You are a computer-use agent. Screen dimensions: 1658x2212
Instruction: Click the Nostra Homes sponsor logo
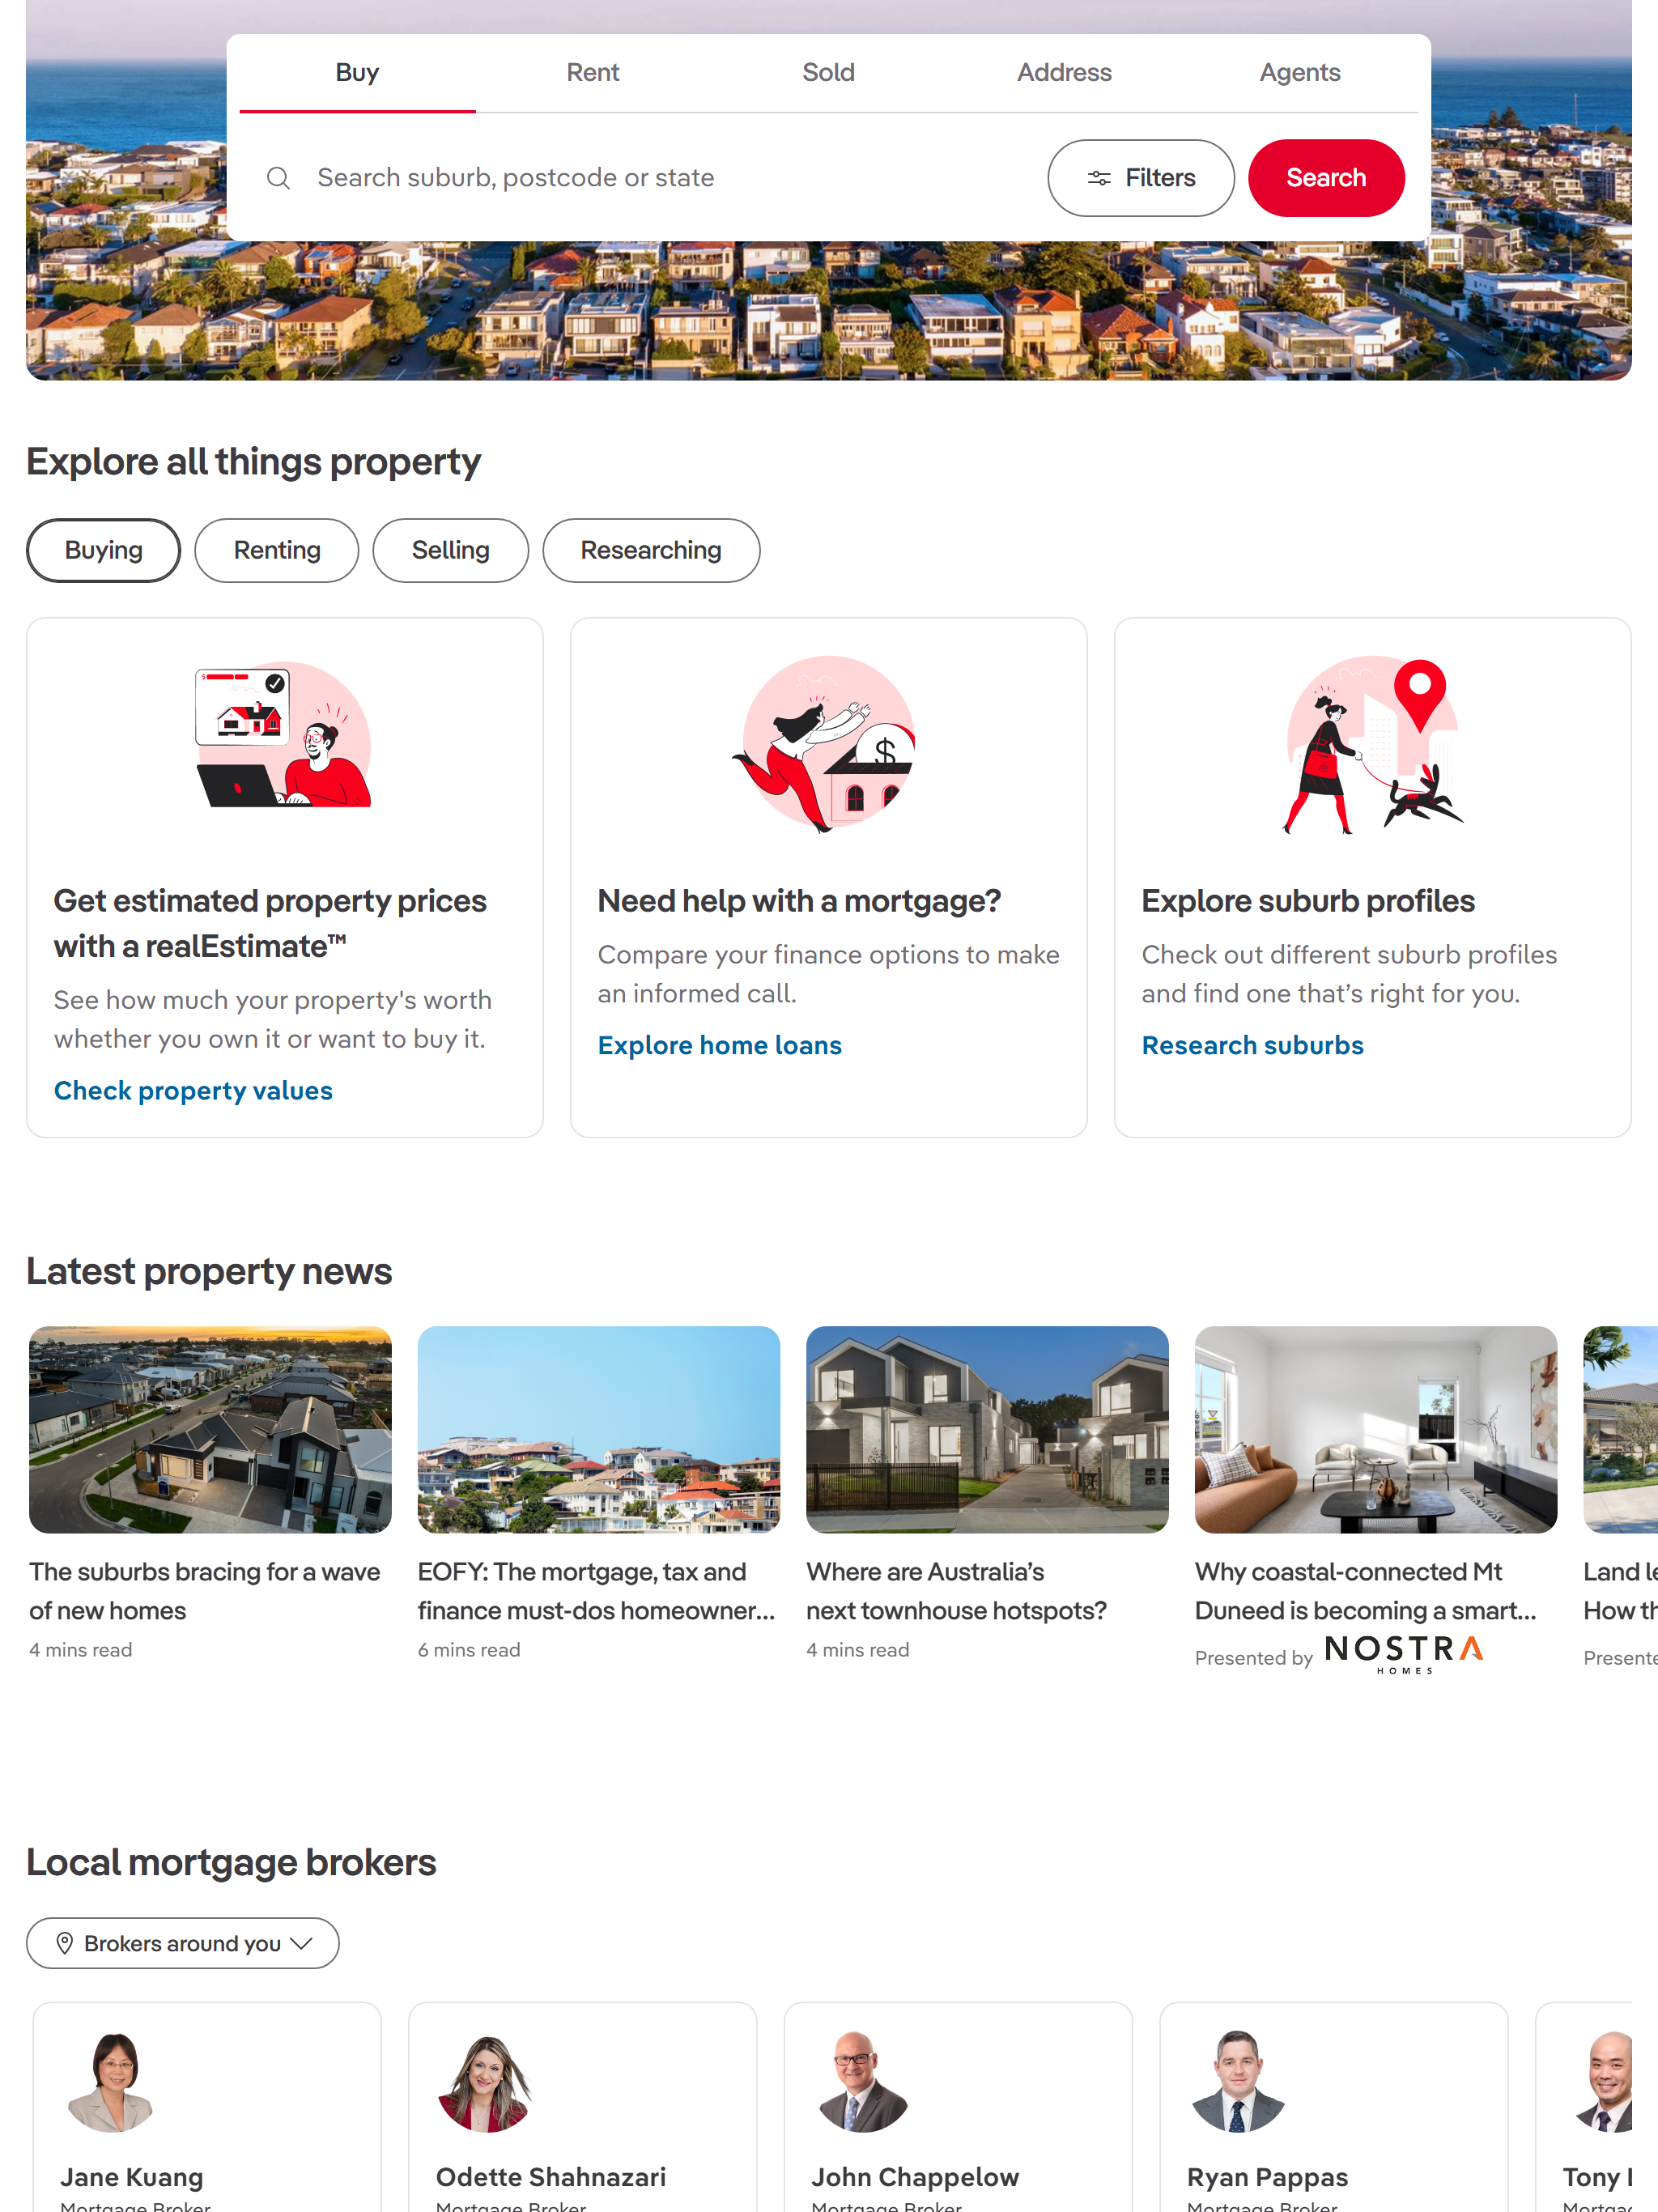(x=1404, y=1654)
